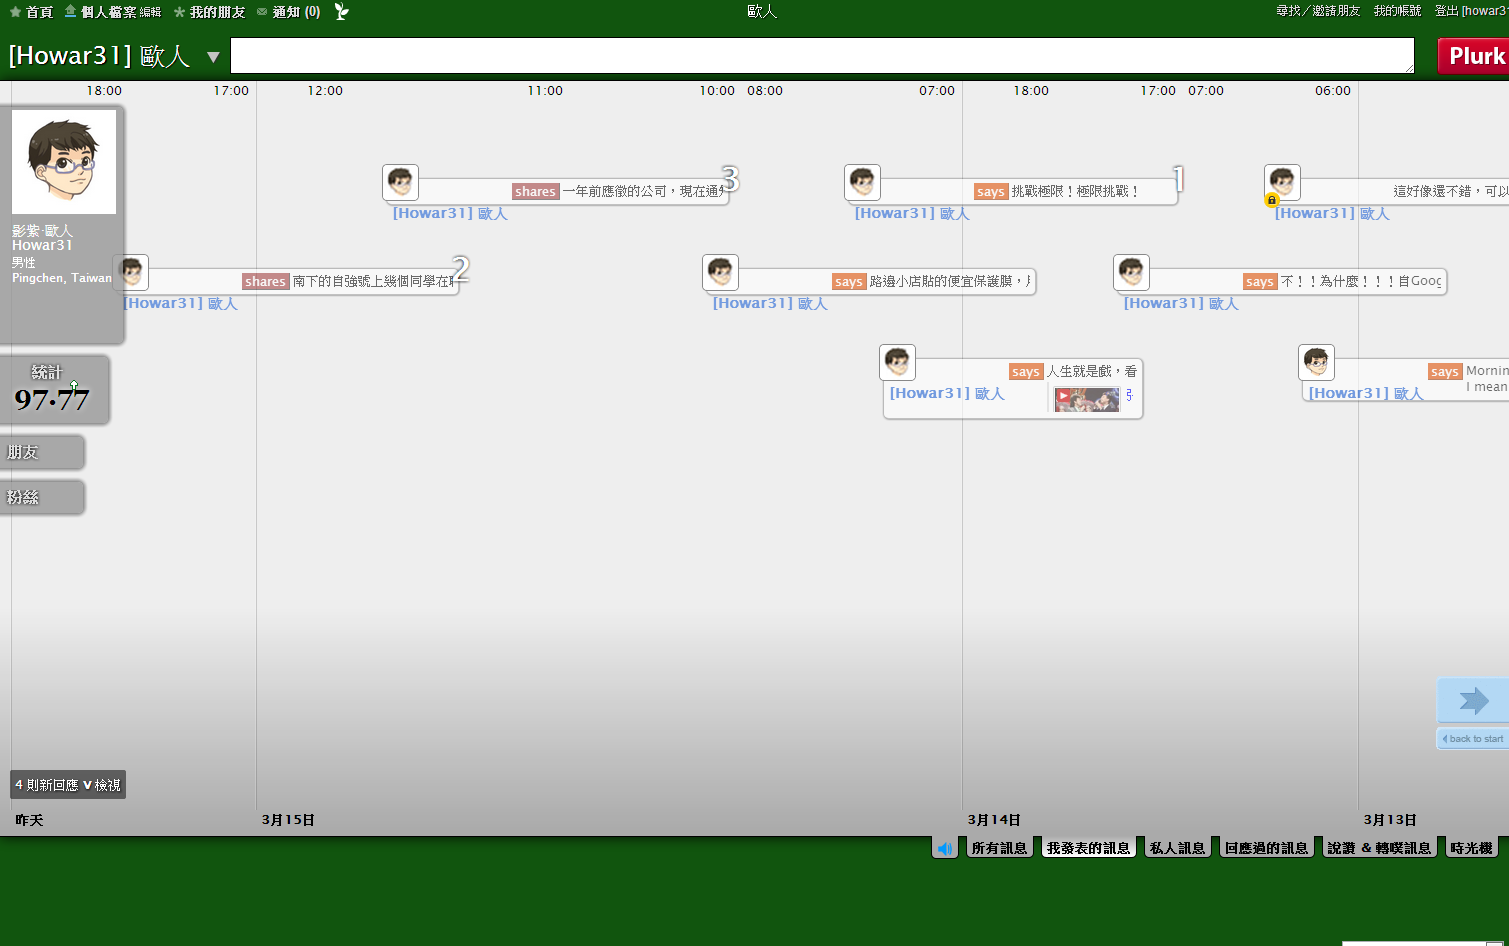
Task: Expand the 朋友 side panel
Action: (x=40, y=452)
